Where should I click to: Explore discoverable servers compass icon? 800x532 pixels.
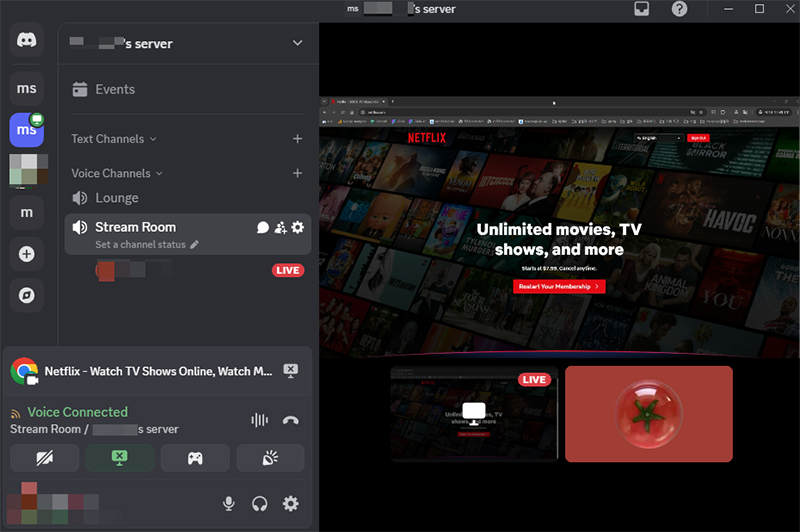(x=27, y=295)
